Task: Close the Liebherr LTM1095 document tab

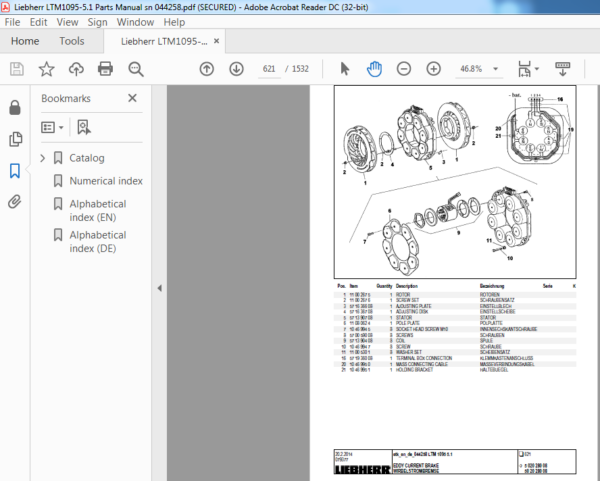Action: tap(217, 41)
